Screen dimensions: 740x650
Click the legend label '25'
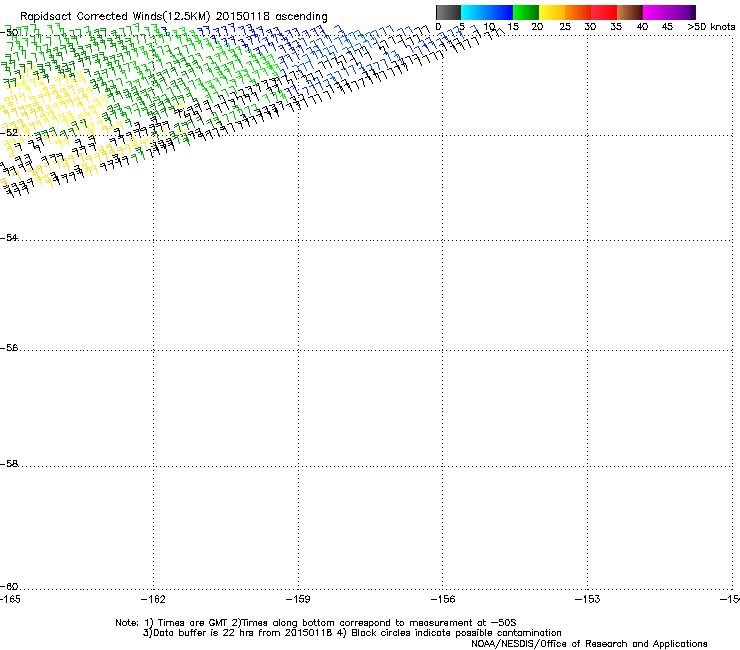coord(565,27)
